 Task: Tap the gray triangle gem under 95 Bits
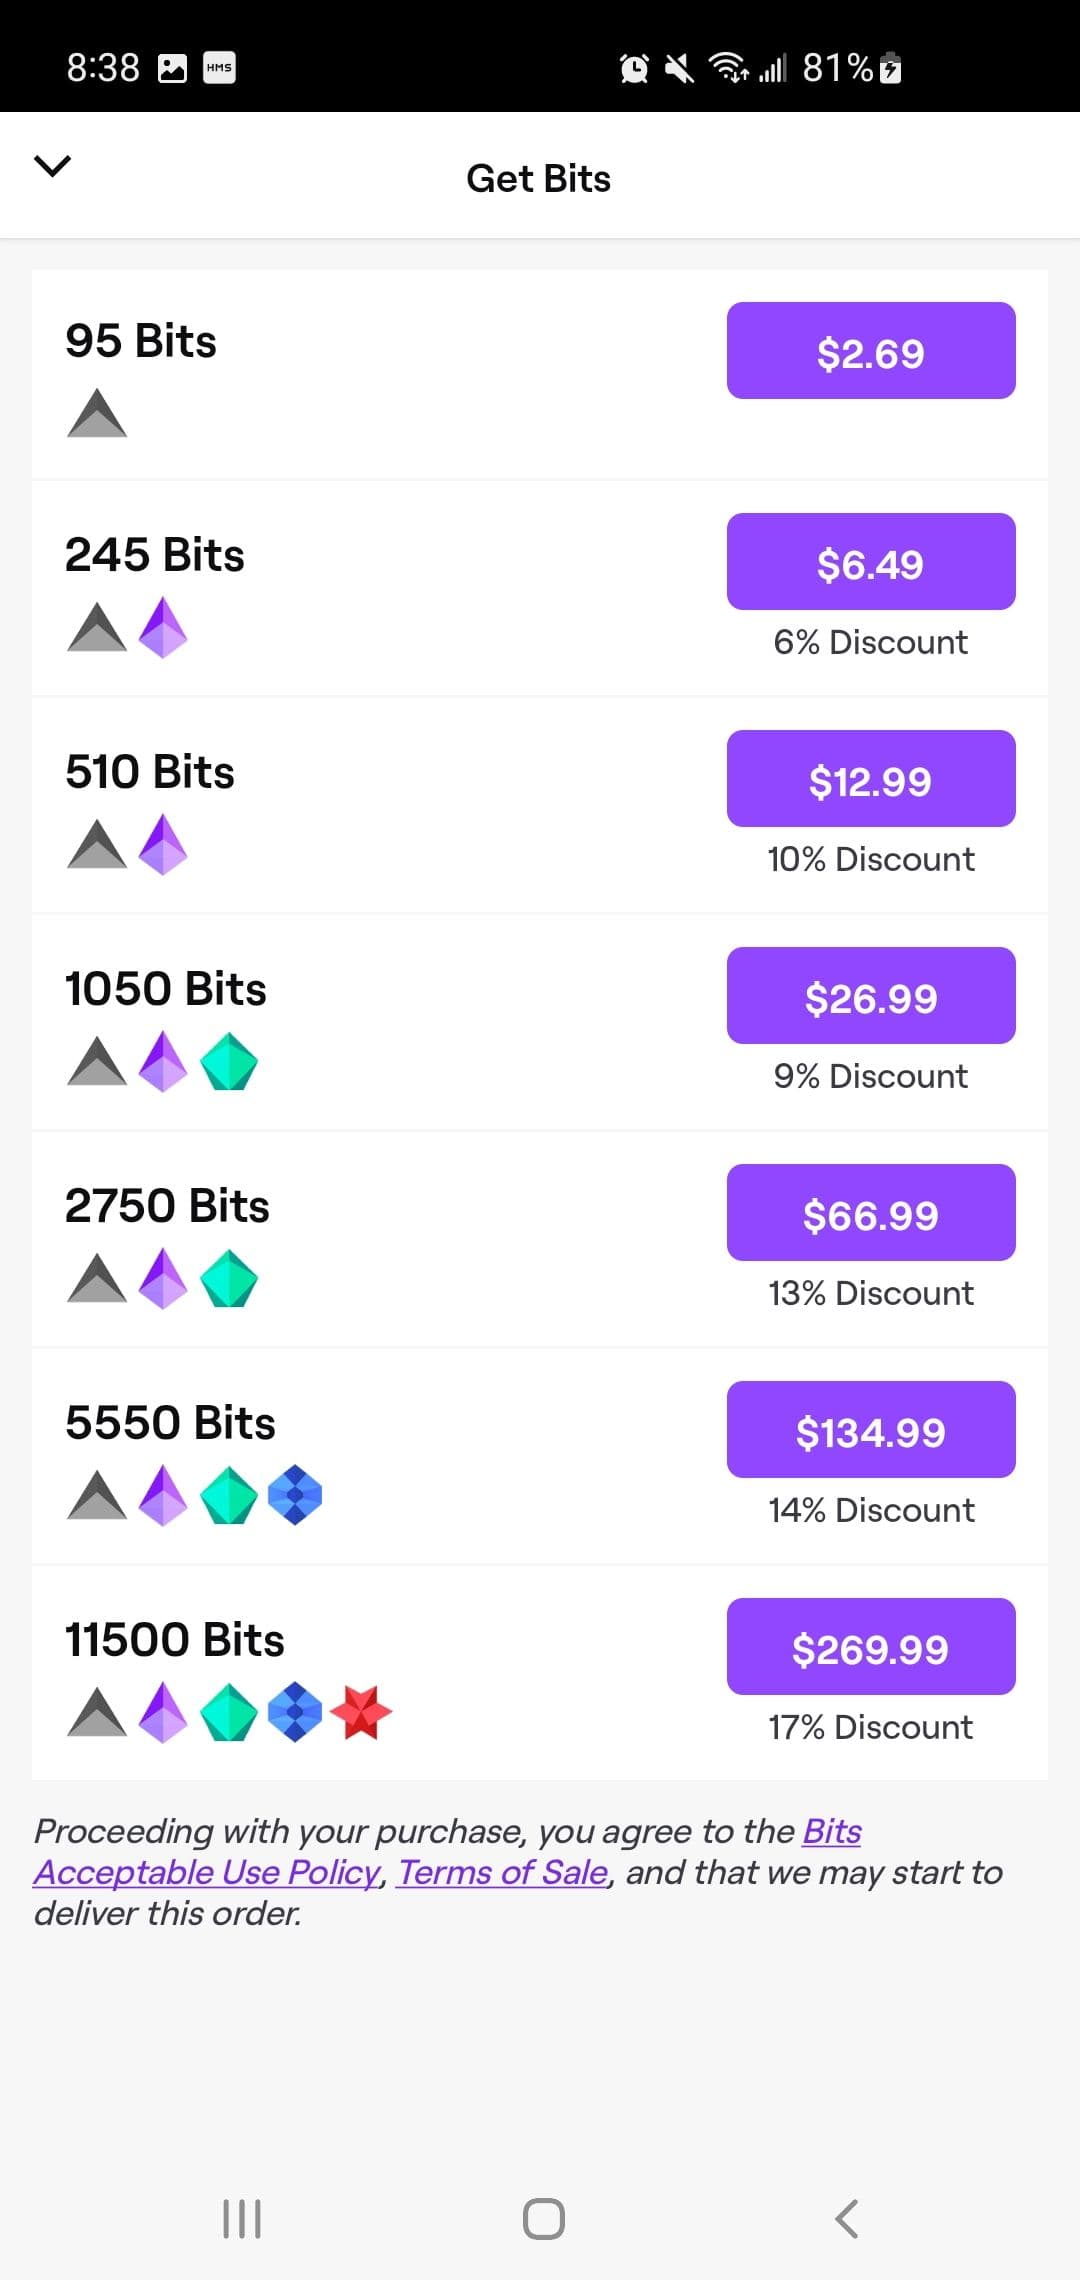[97, 413]
